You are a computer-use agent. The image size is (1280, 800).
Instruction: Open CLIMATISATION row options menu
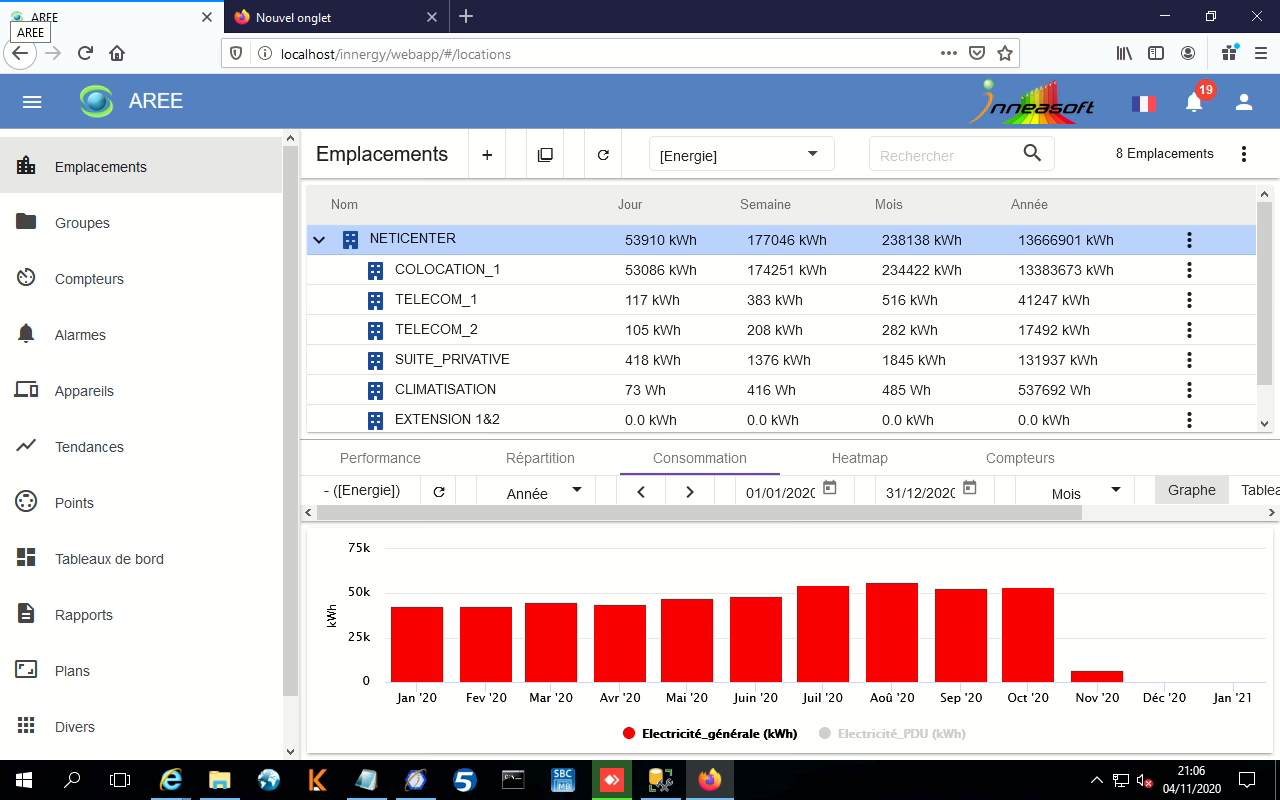[1189, 390]
